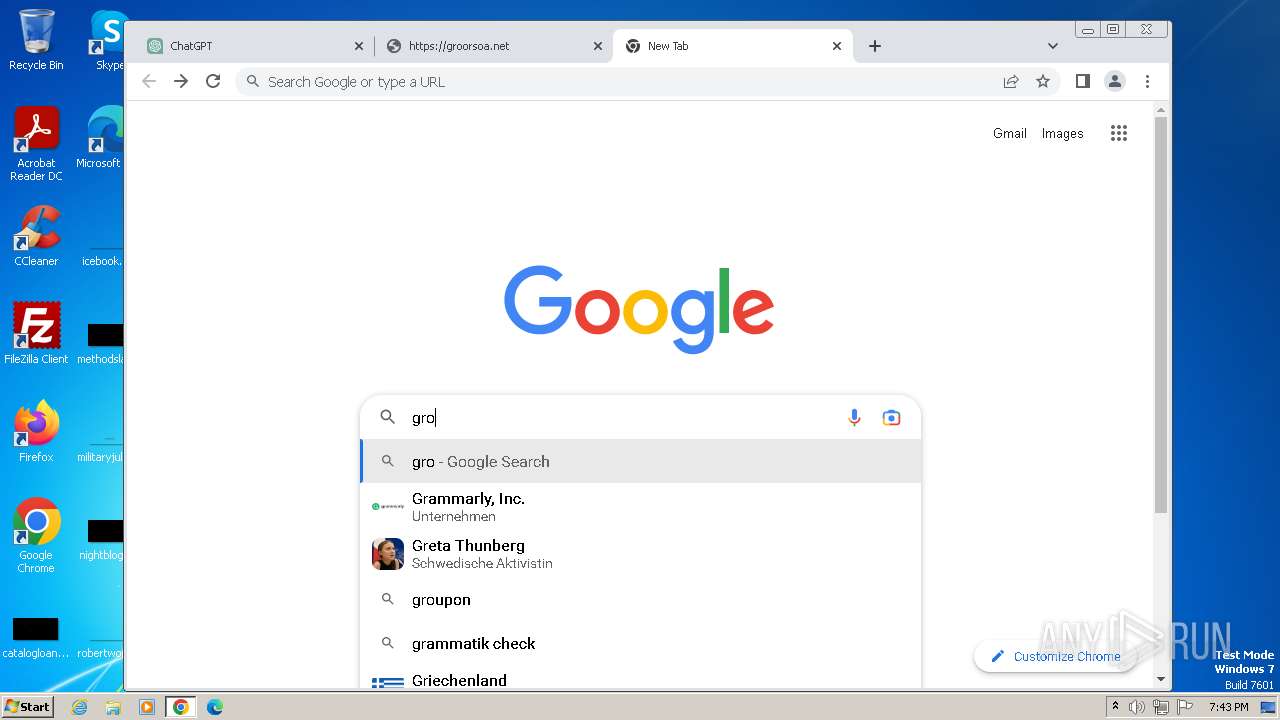Open Acrobat Reader DC desktop icon
The height and width of the screenshot is (720, 1280).
(x=36, y=145)
